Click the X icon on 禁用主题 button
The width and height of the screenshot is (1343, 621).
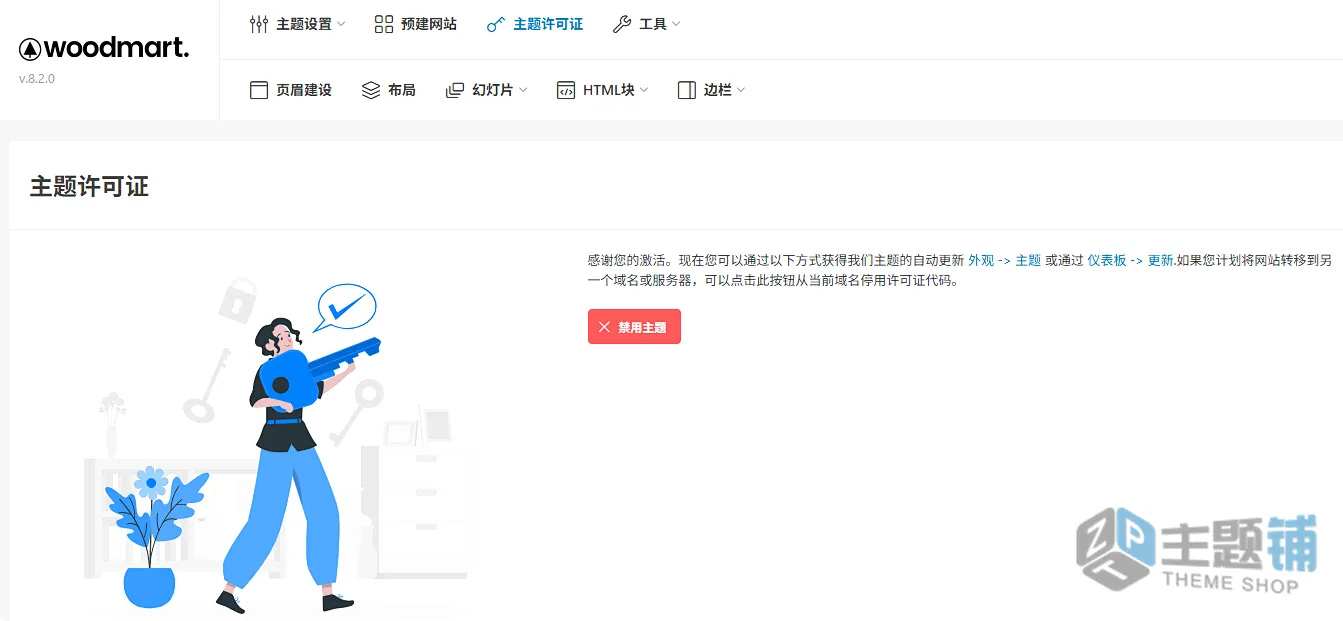pyautogui.click(x=604, y=327)
